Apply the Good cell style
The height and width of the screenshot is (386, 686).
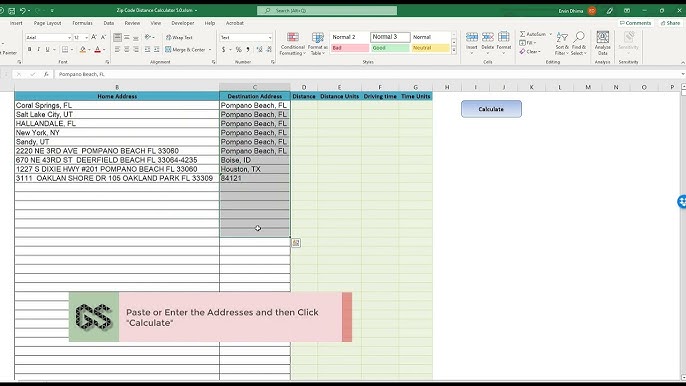point(390,48)
